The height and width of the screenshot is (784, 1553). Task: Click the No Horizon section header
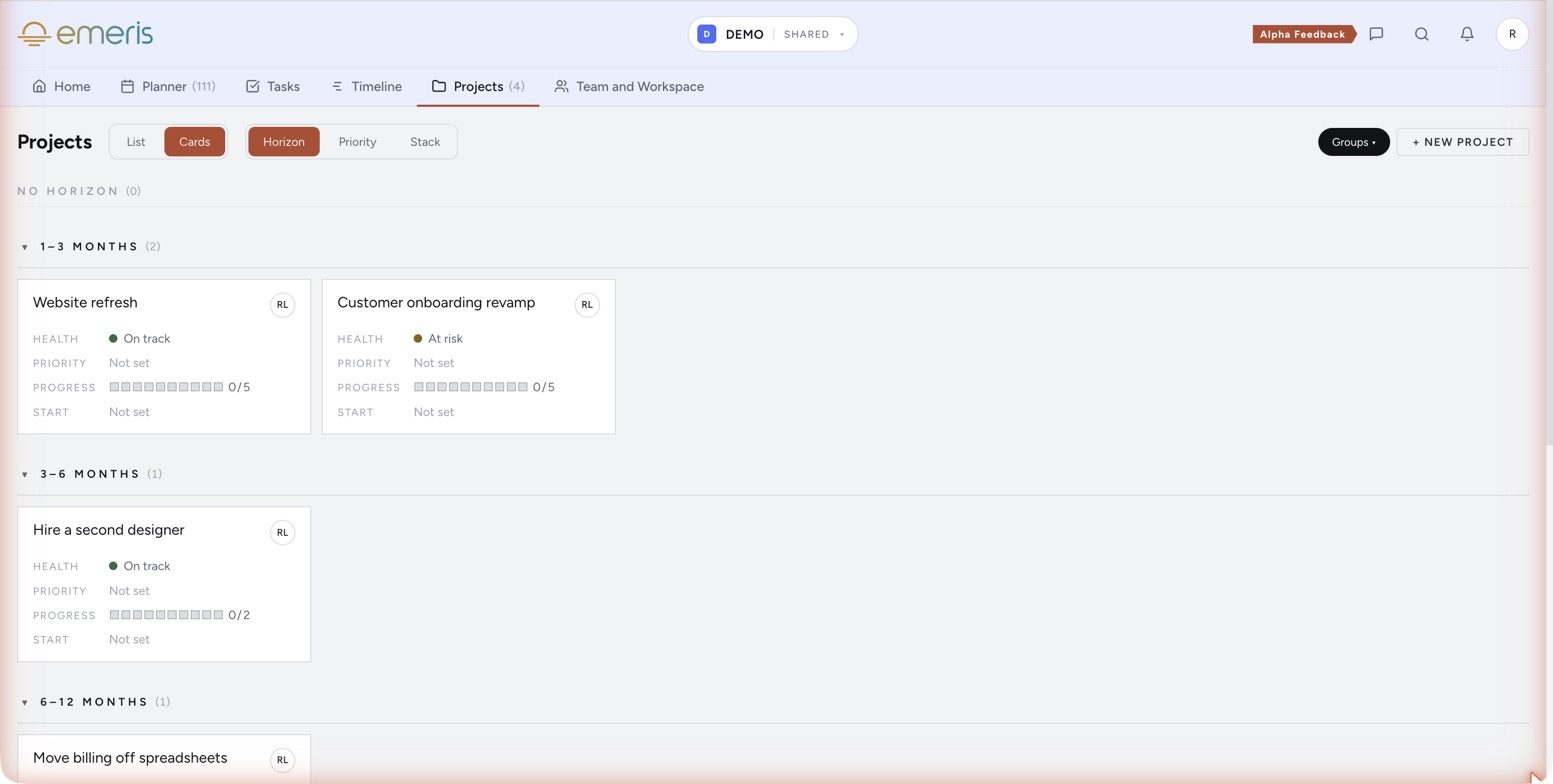click(79, 191)
